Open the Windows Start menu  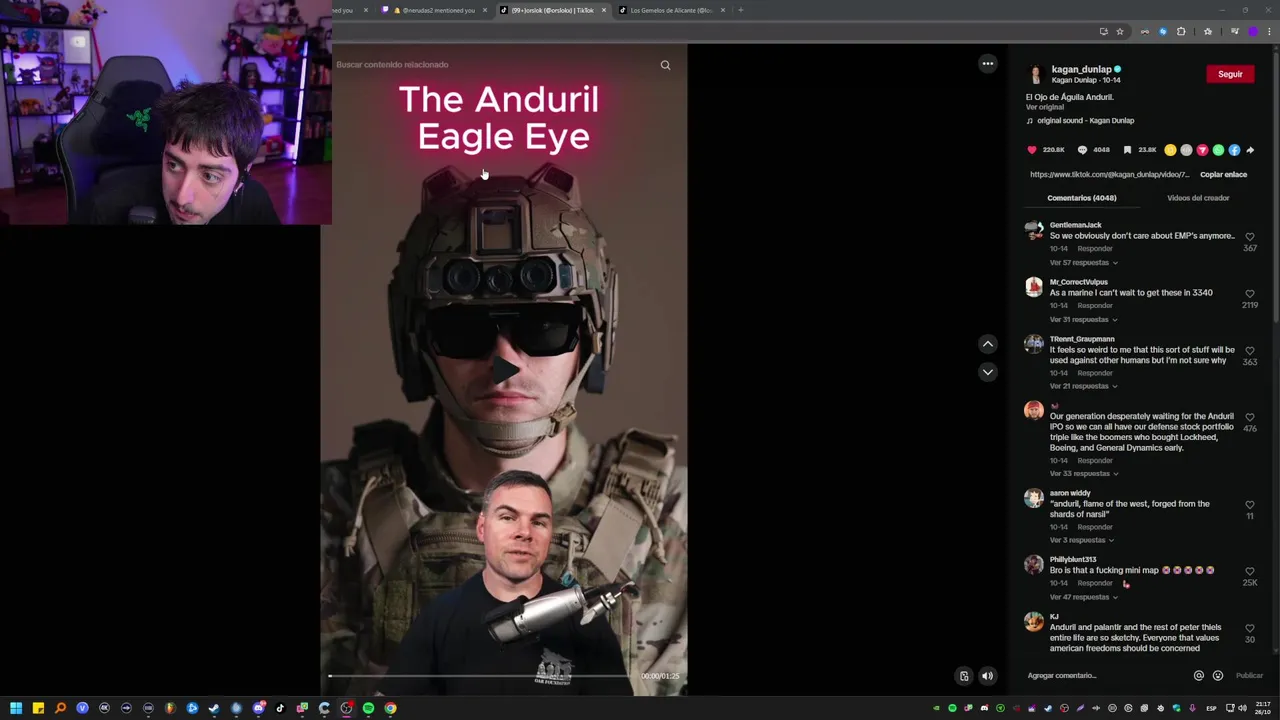click(x=16, y=708)
